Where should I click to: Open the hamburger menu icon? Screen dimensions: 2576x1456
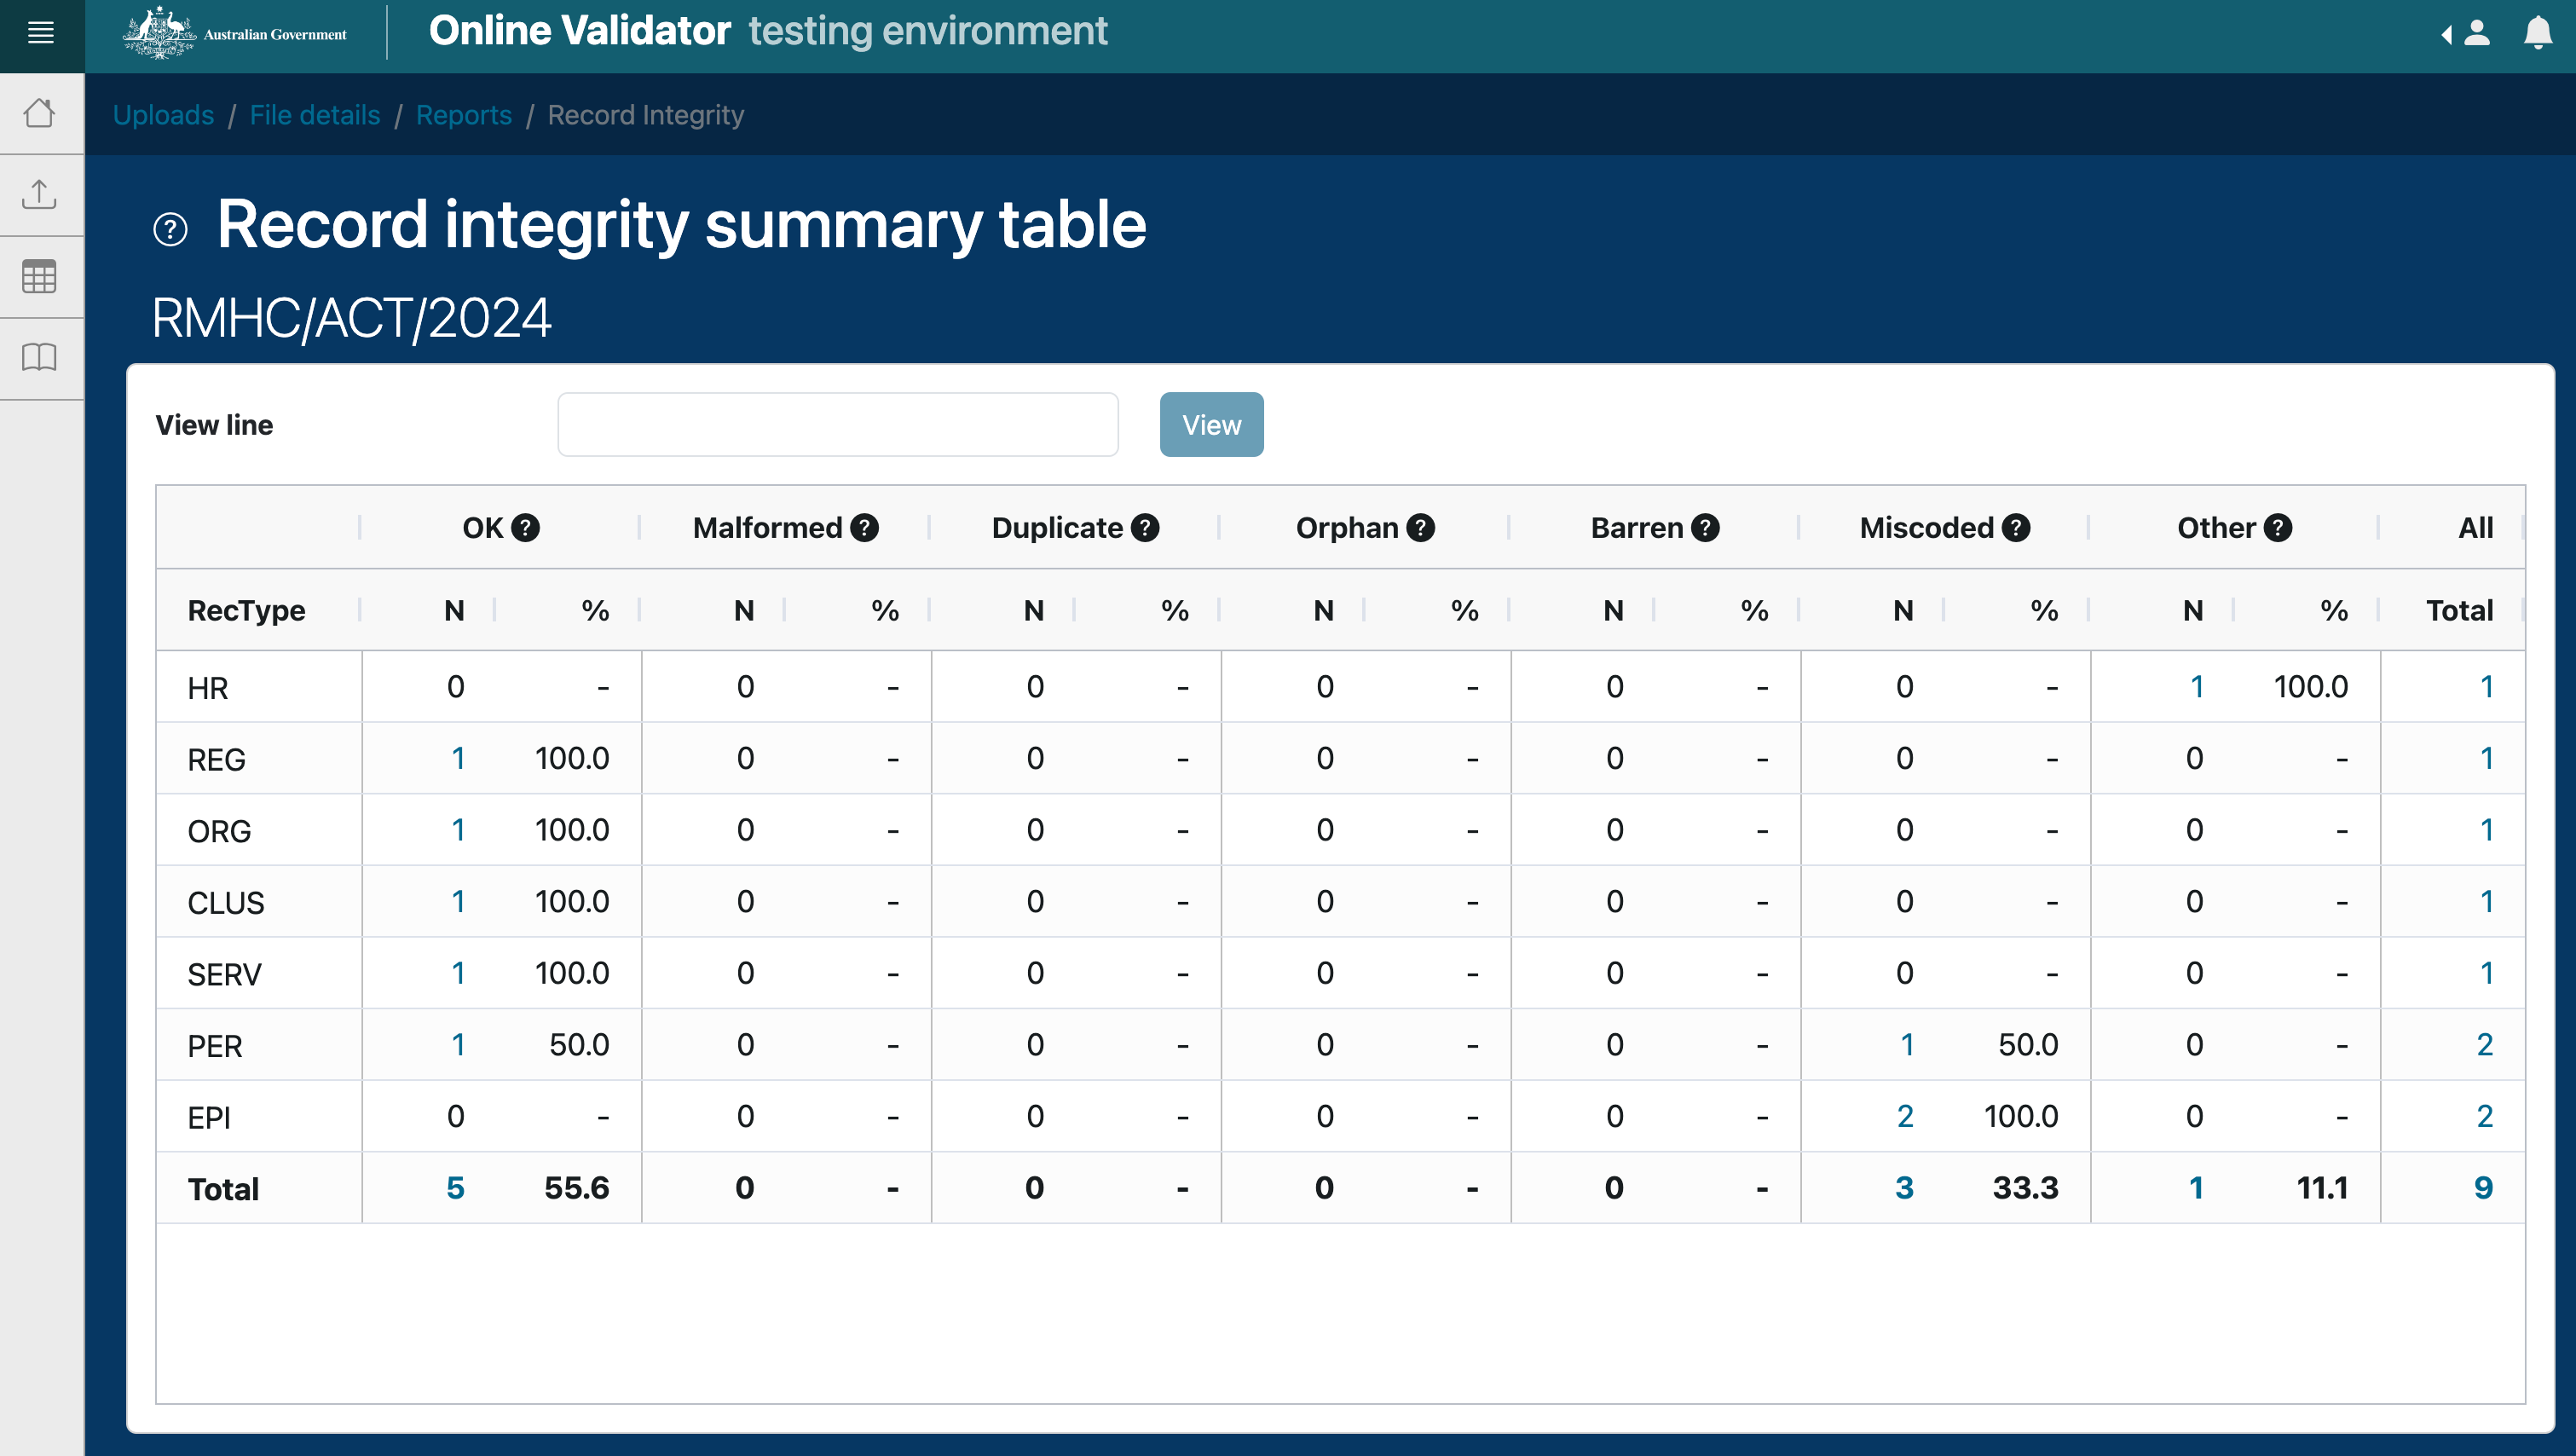pos(41,33)
